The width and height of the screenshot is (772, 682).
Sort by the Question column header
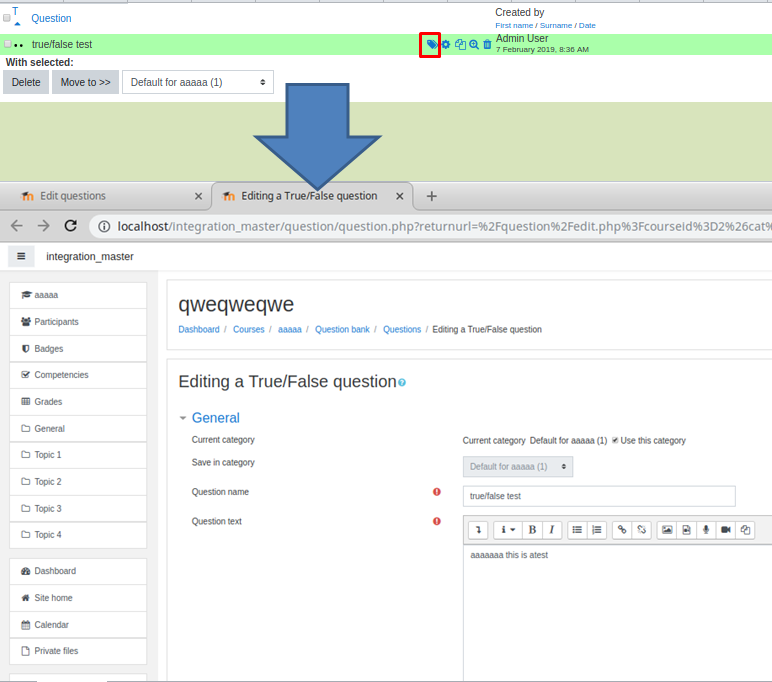(51, 18)
